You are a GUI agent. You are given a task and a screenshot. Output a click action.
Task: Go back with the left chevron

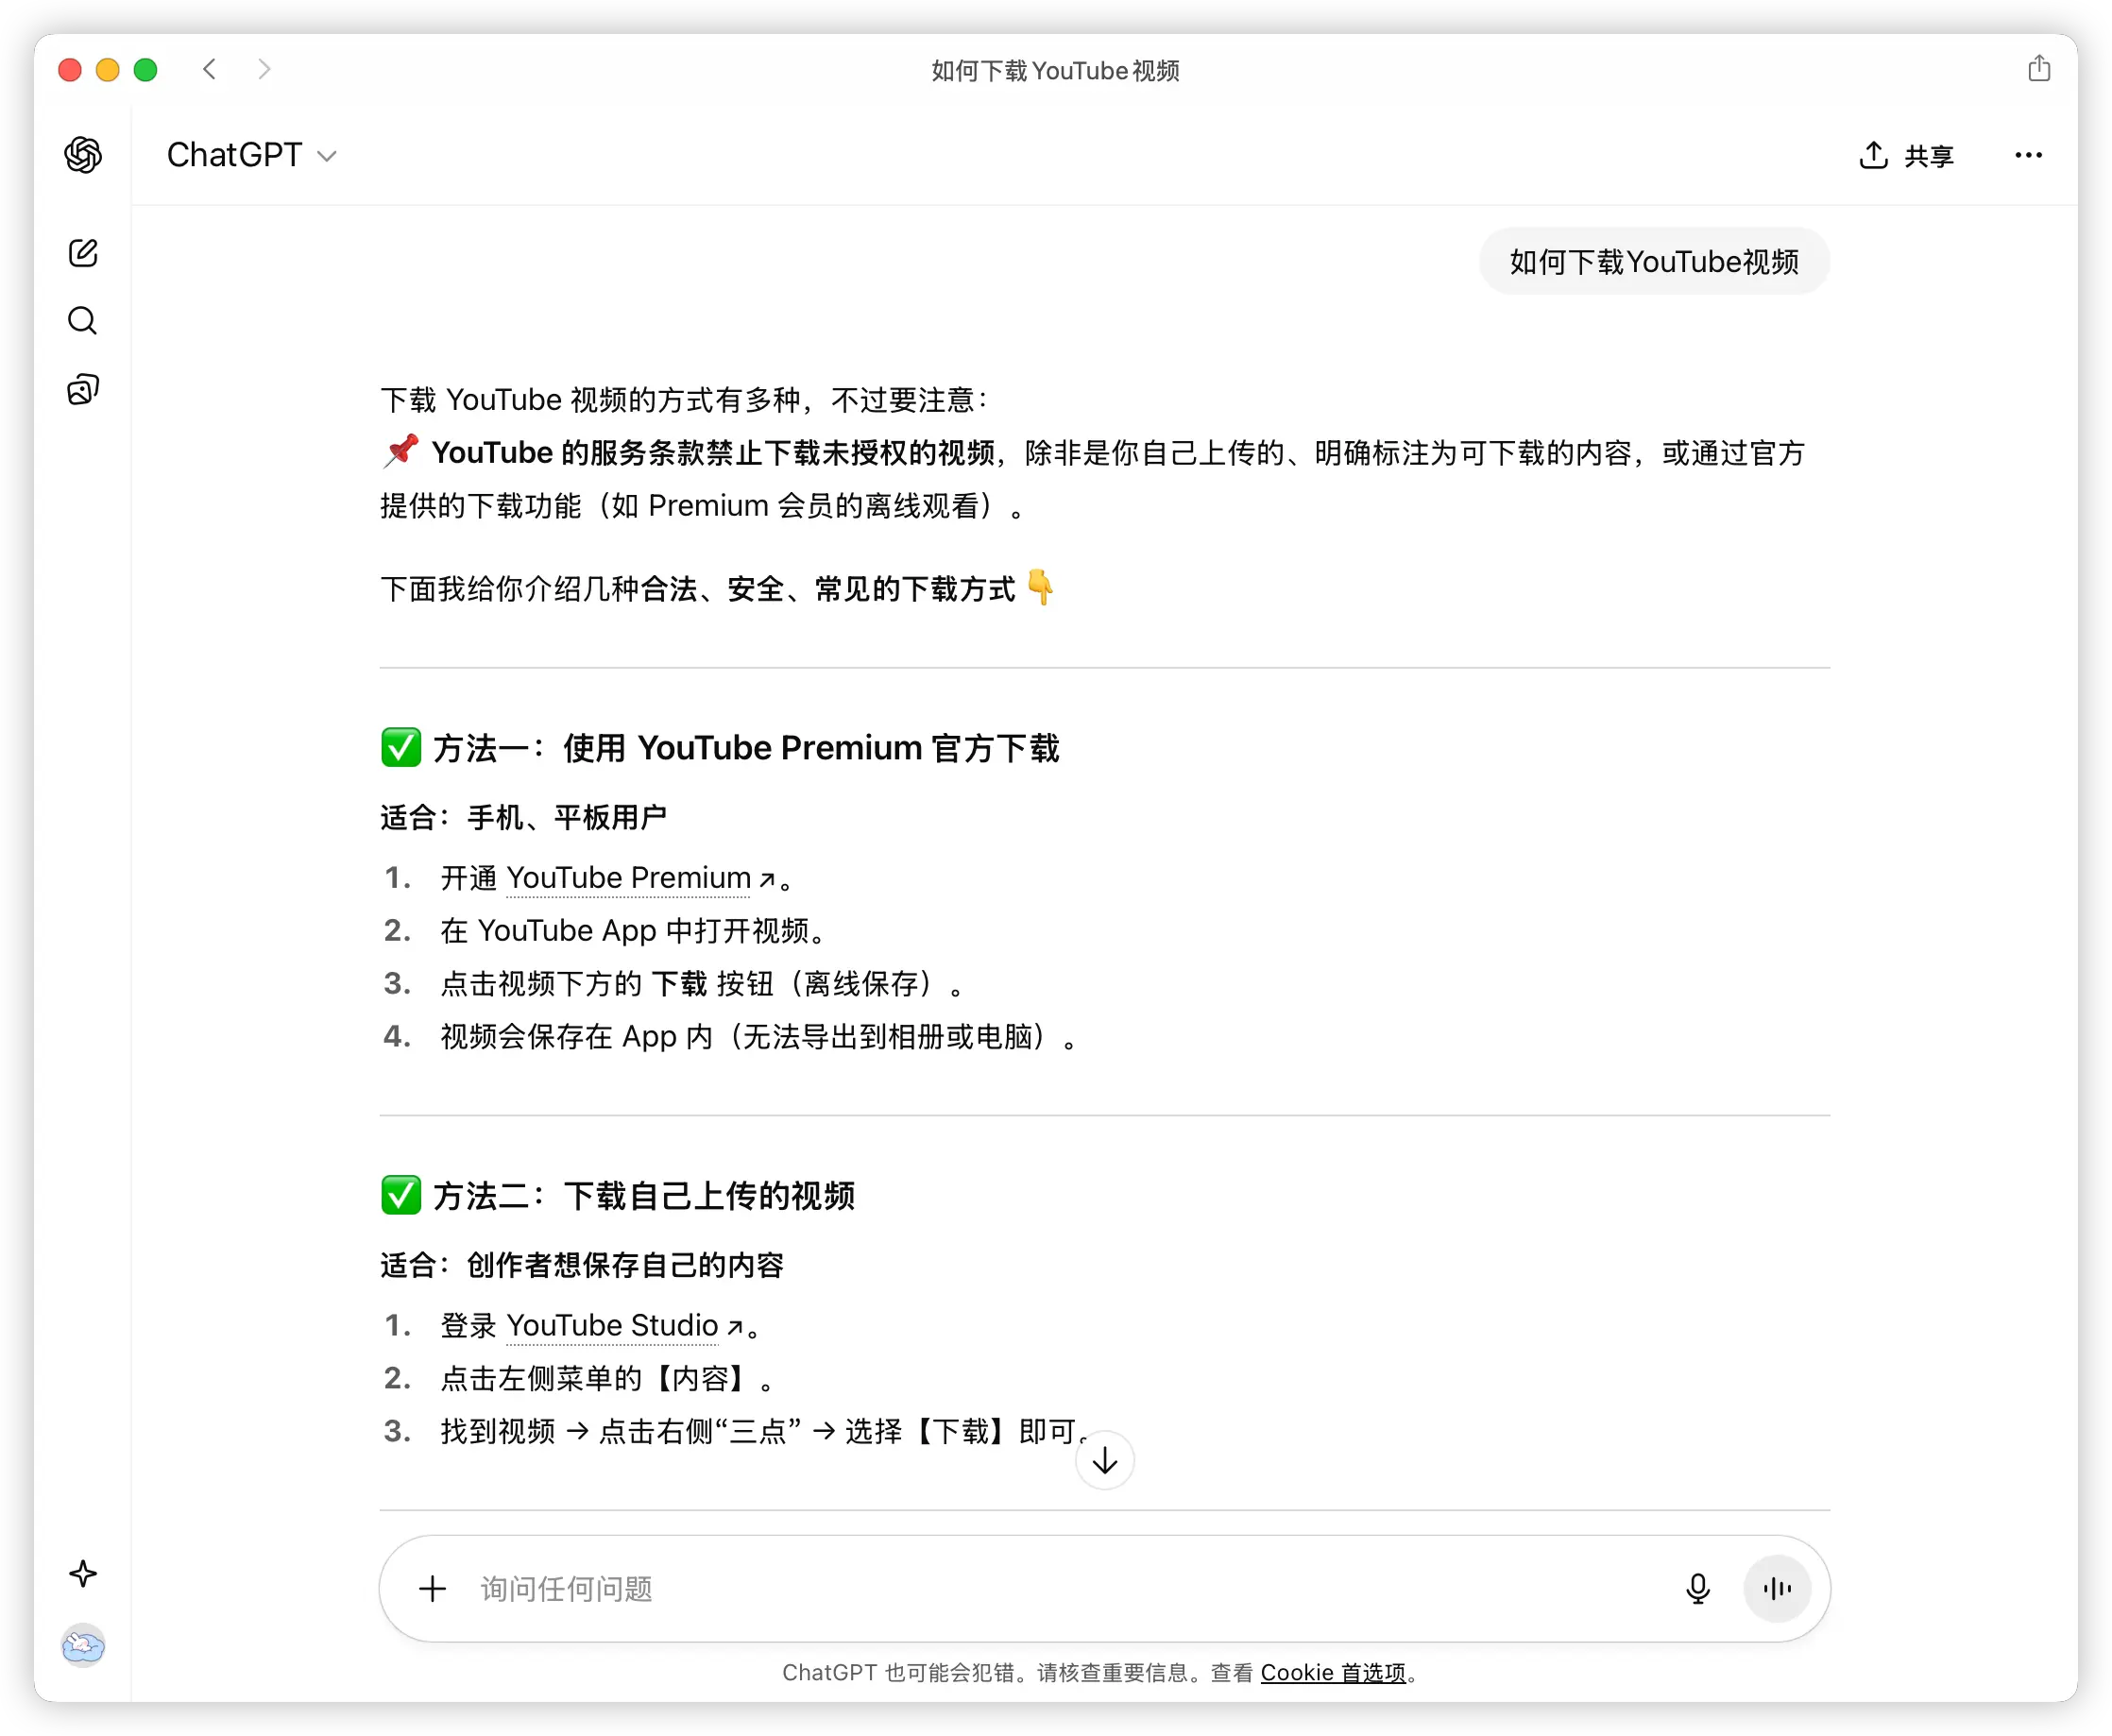[210, 69]
